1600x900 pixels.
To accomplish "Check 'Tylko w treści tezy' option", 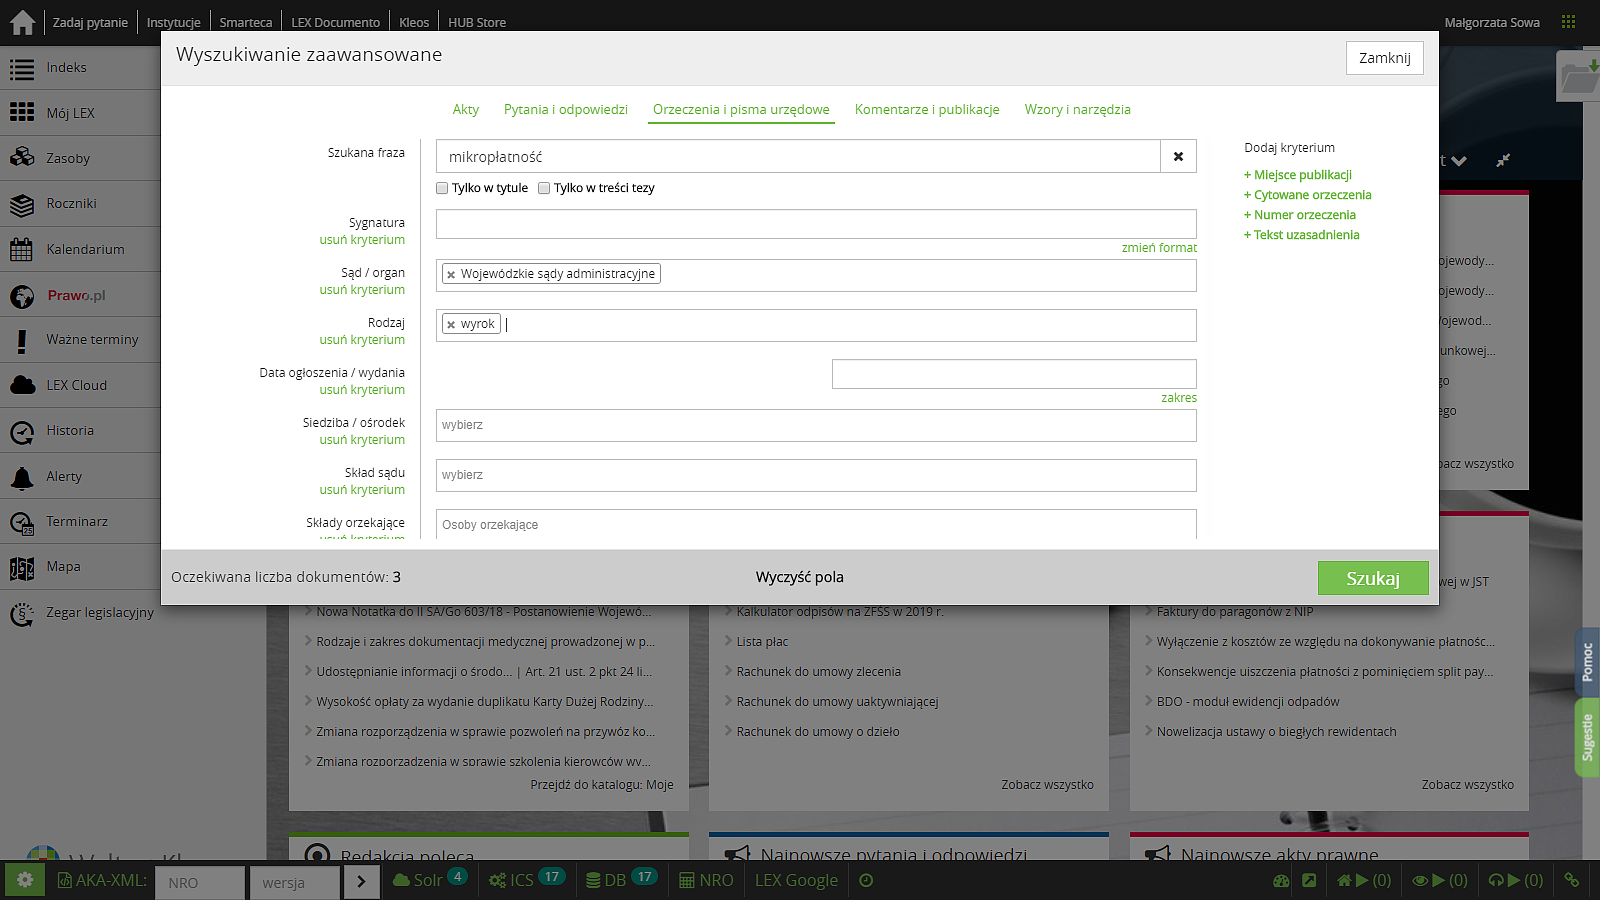I will (544, 188).
